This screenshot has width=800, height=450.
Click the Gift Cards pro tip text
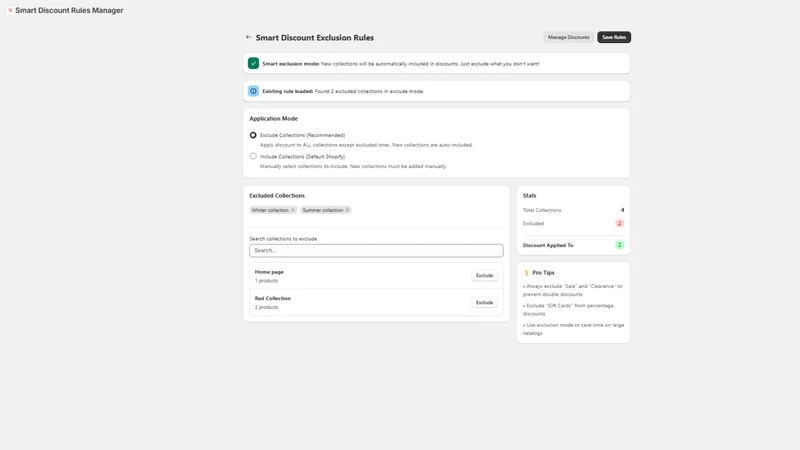(x=568, y=310)
